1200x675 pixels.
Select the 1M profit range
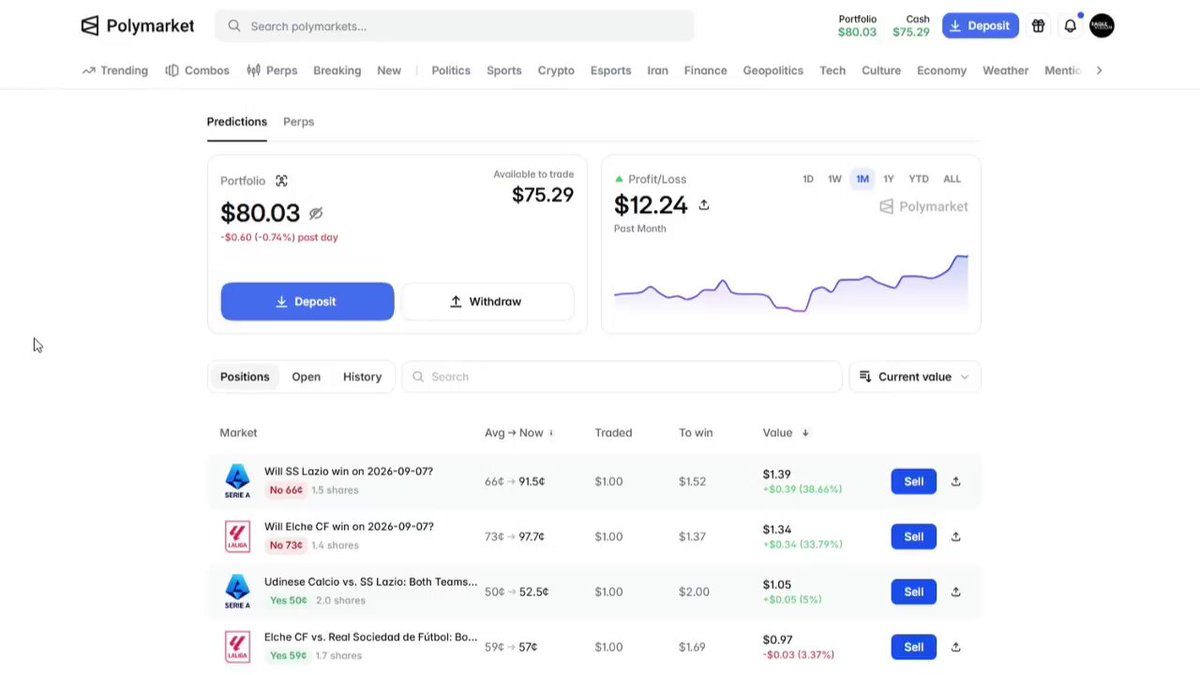click(862, 179)
